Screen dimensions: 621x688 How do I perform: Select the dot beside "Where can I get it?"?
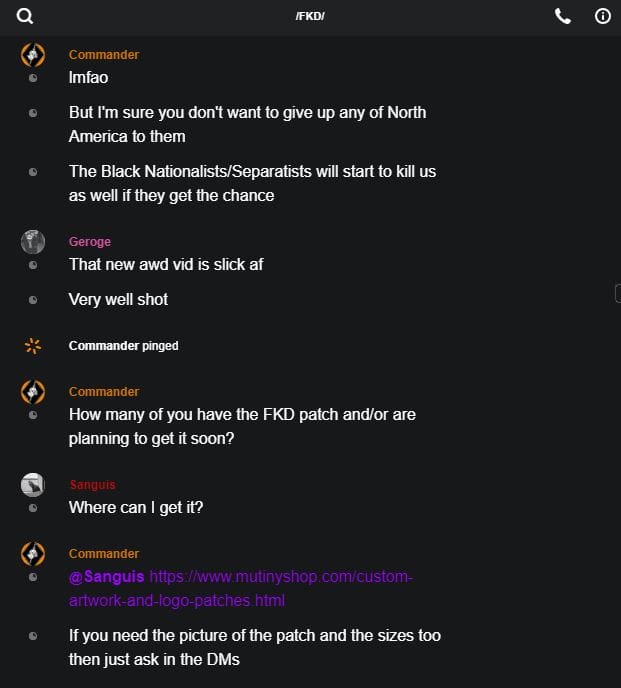pyautogui.click(x=33, y=508)
